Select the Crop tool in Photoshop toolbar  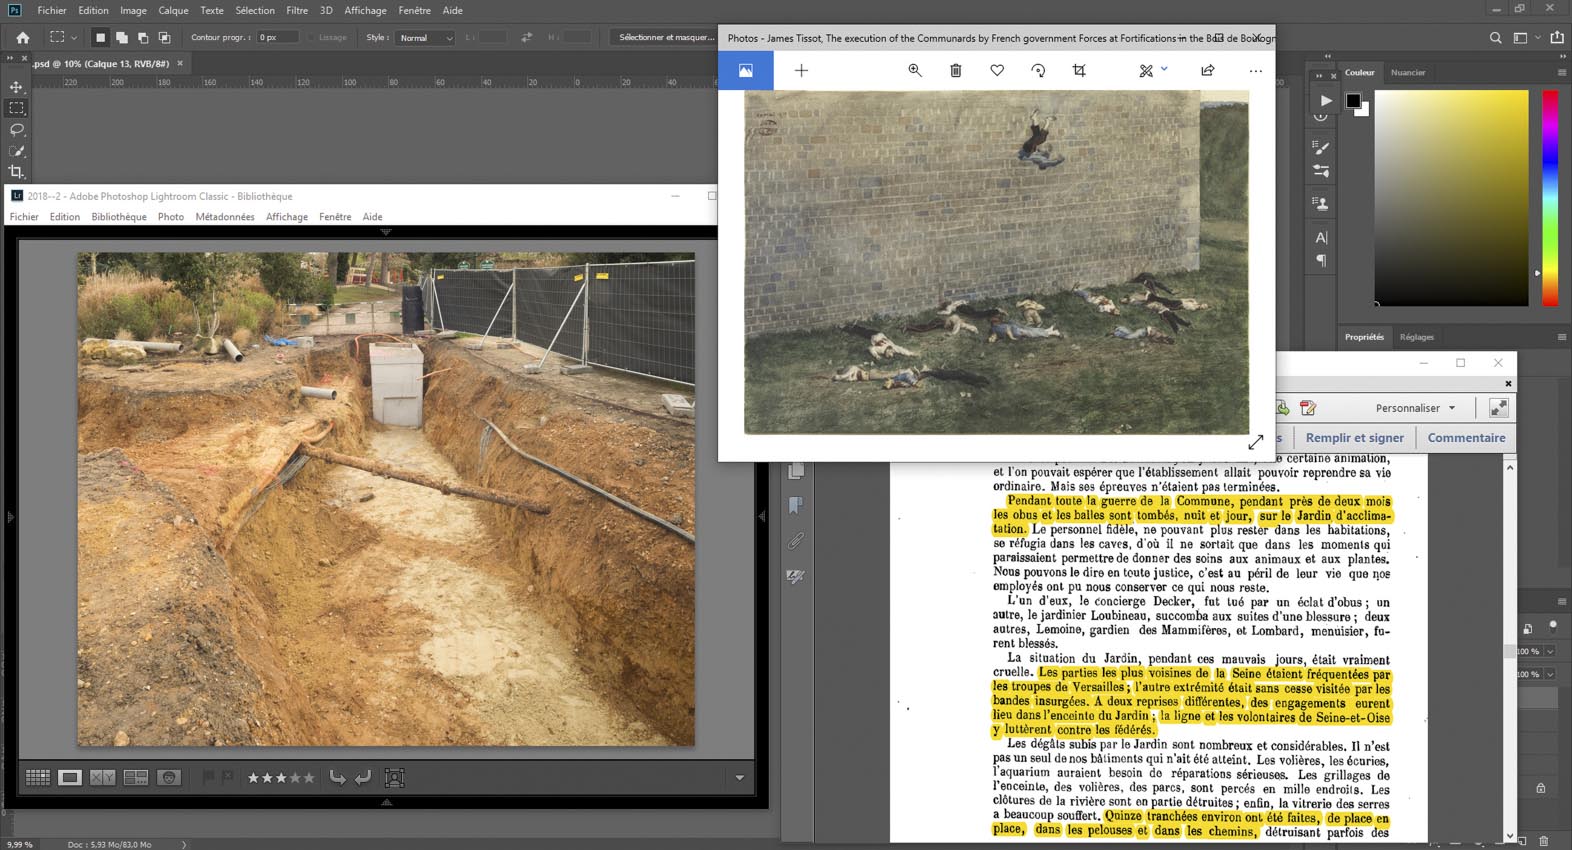[16, 172]
